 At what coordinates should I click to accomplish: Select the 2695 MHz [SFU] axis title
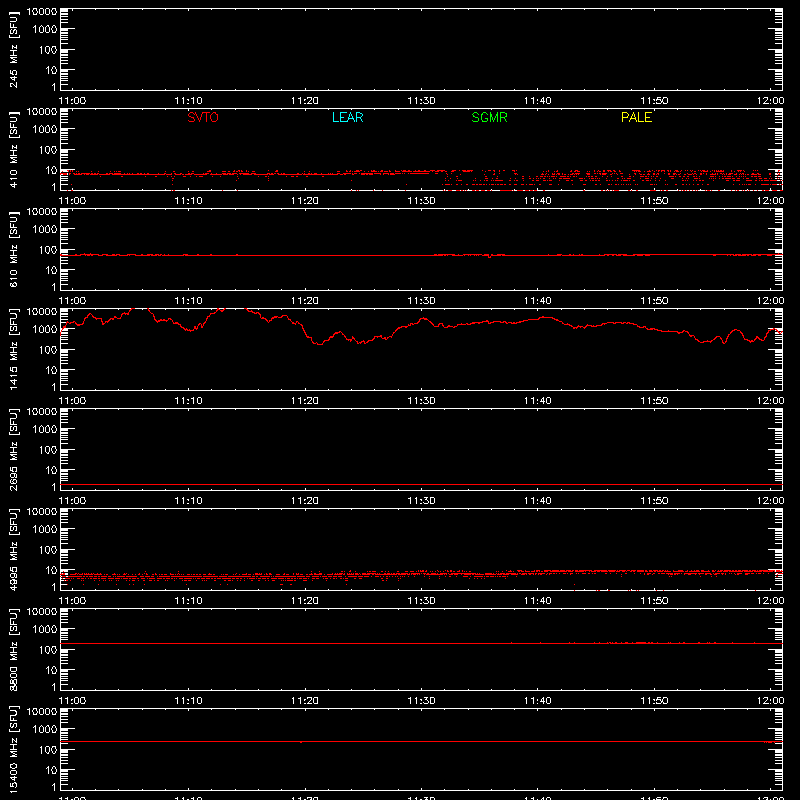point(14,449)
